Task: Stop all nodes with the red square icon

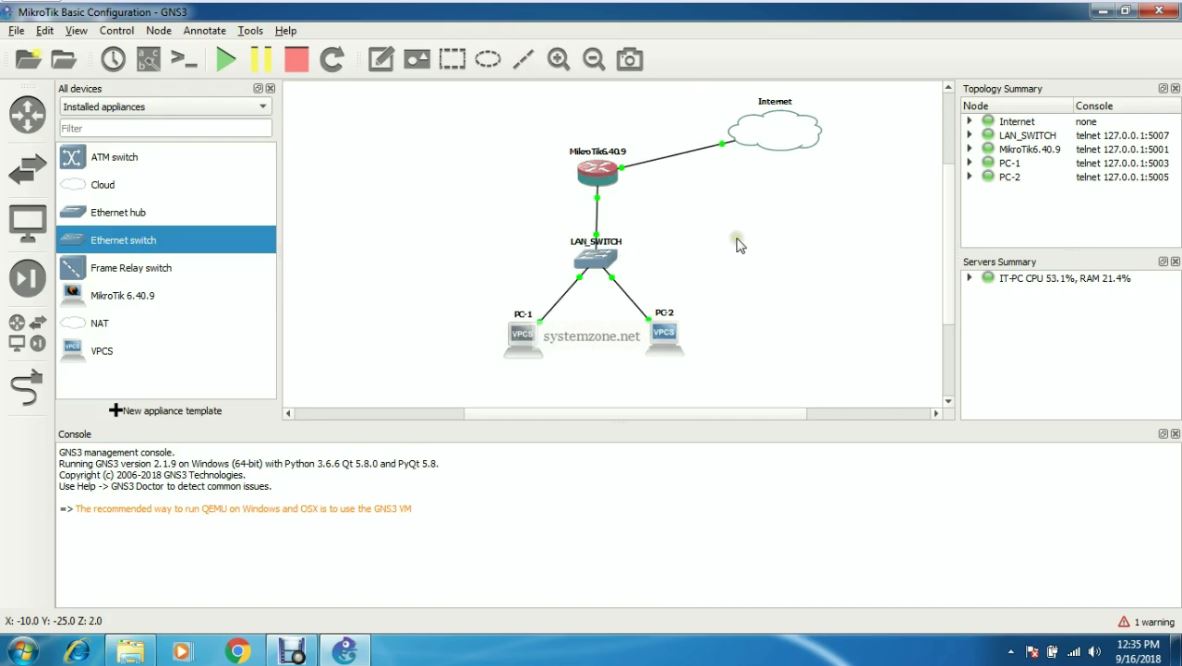Action: (x=294, y=59)
